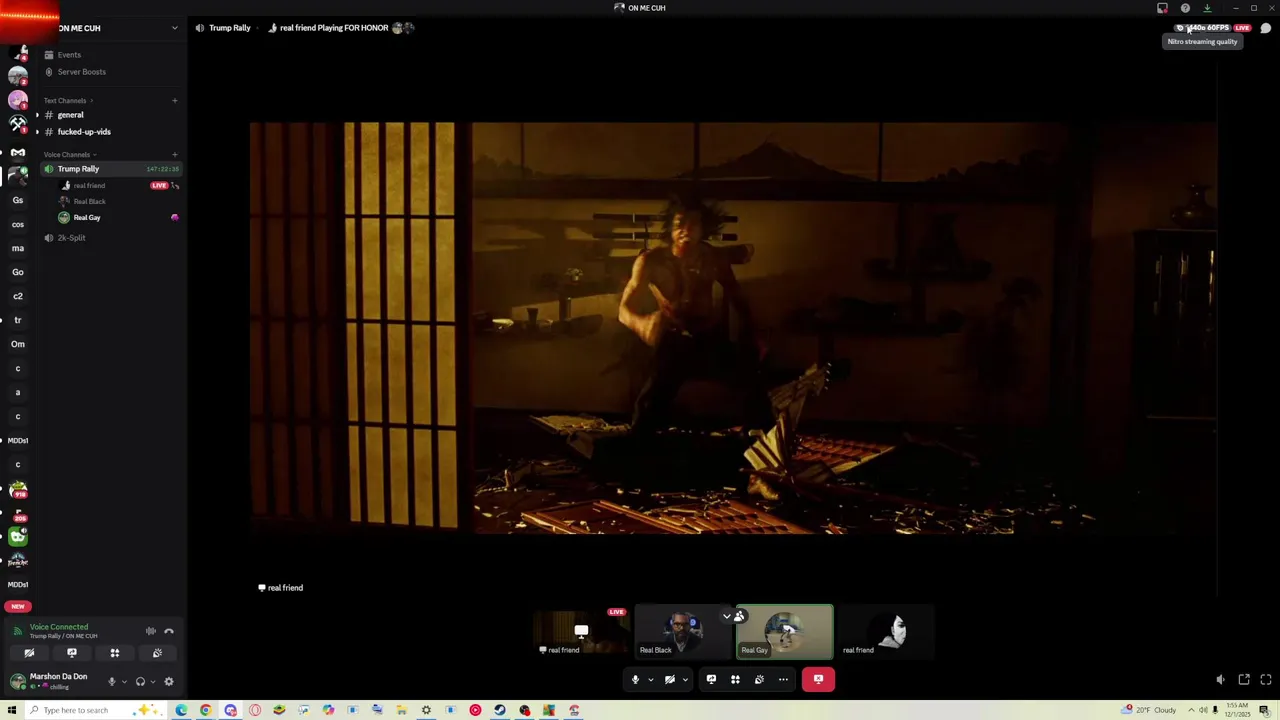Mute the microphone in the user panel
Screen dimensions: 1280x720
point(111,682)
